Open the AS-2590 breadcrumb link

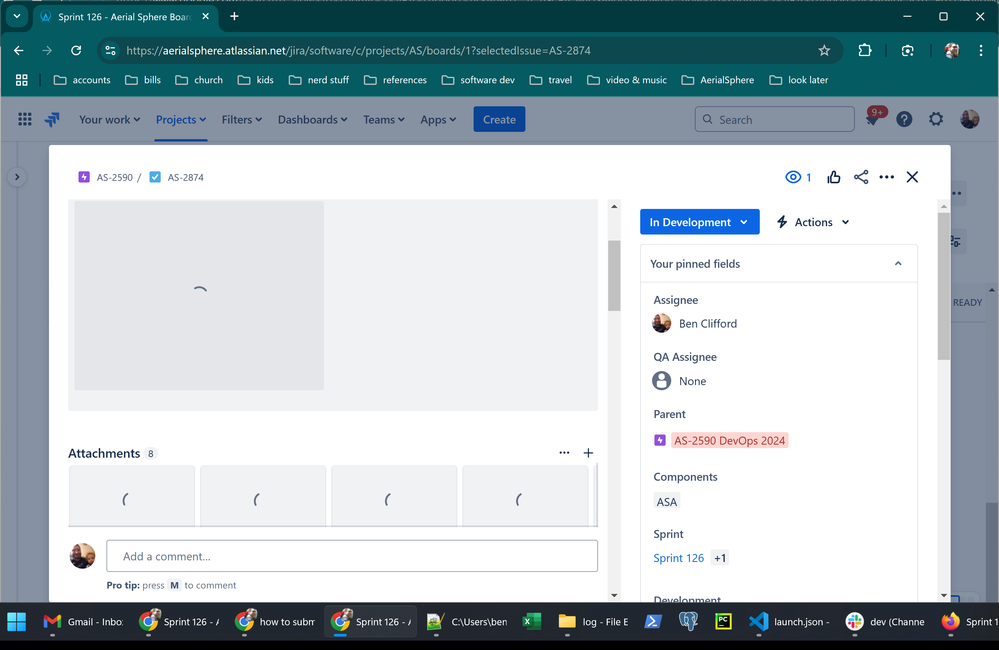pos(115,177)
